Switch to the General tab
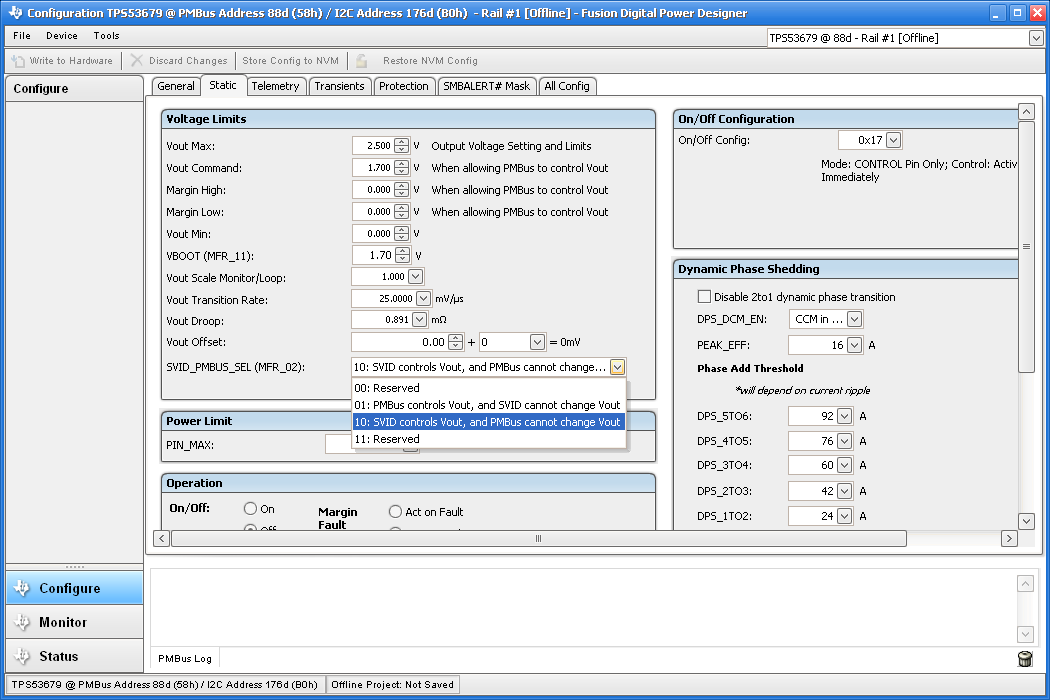Screen dimensions: 1050x700 tap(176, 86)
